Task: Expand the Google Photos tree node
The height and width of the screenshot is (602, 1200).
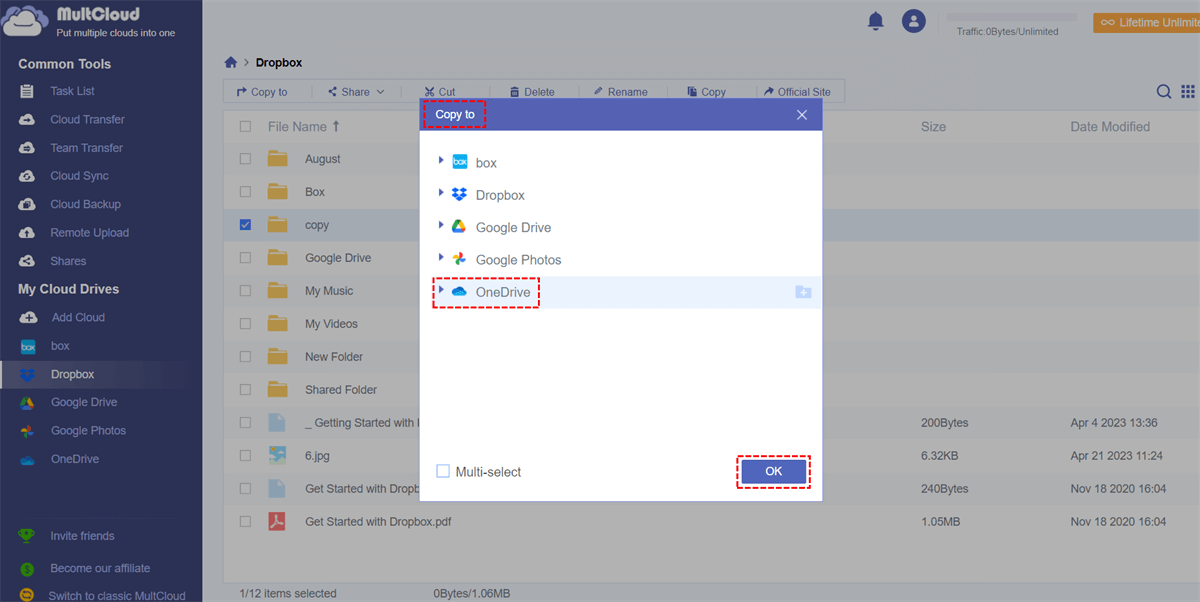Action: (x=441, y=257)
